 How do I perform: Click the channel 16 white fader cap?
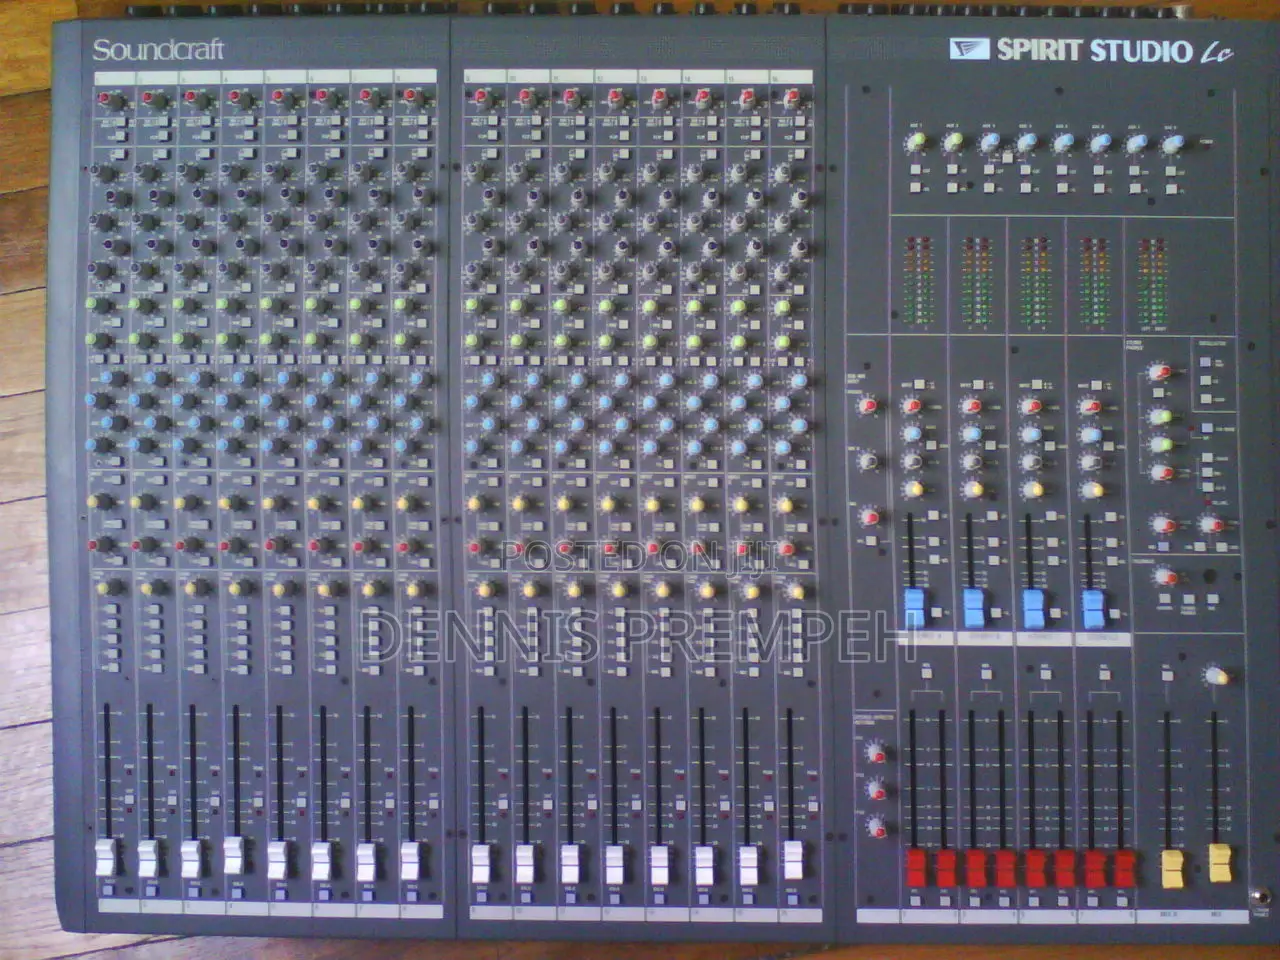(793, 860)
